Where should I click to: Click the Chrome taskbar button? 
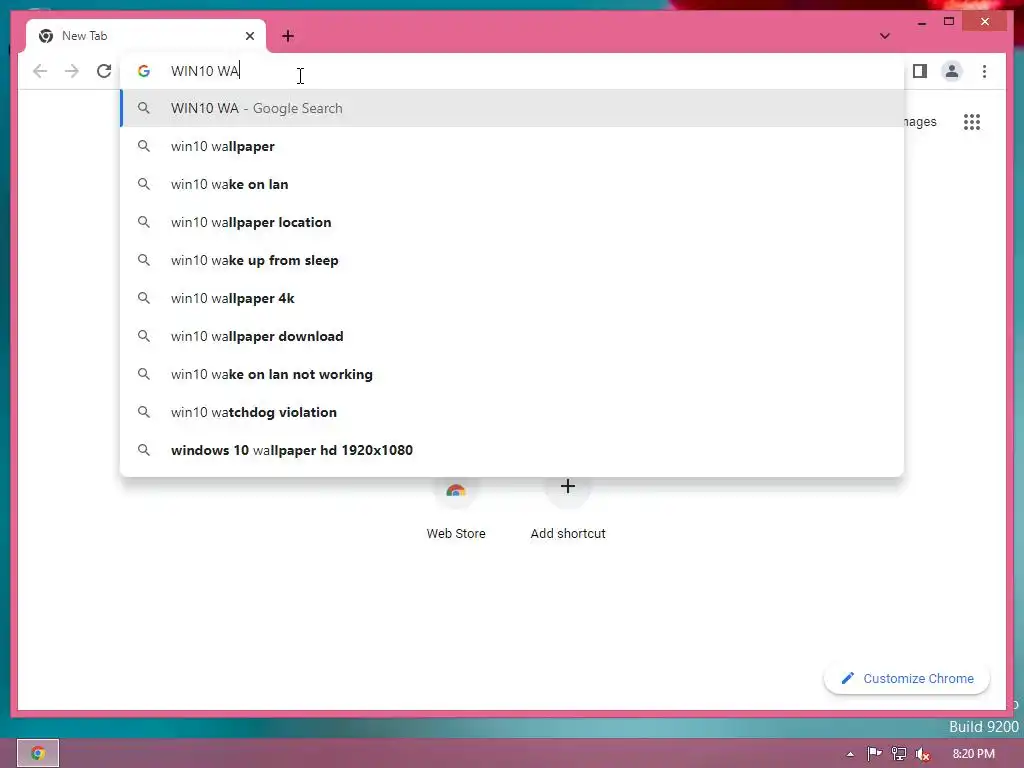[x=38, y=754]
